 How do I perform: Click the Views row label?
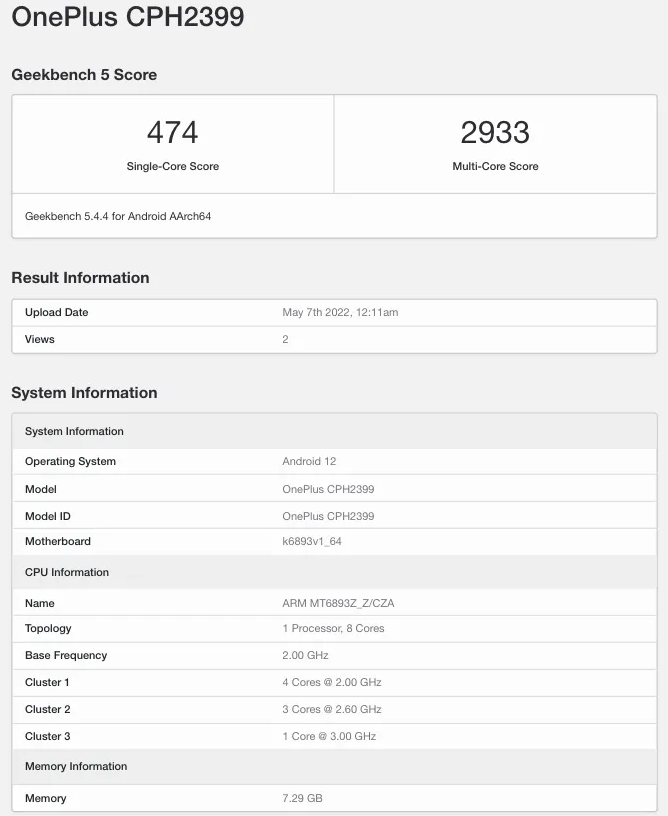tap(40, 340)
